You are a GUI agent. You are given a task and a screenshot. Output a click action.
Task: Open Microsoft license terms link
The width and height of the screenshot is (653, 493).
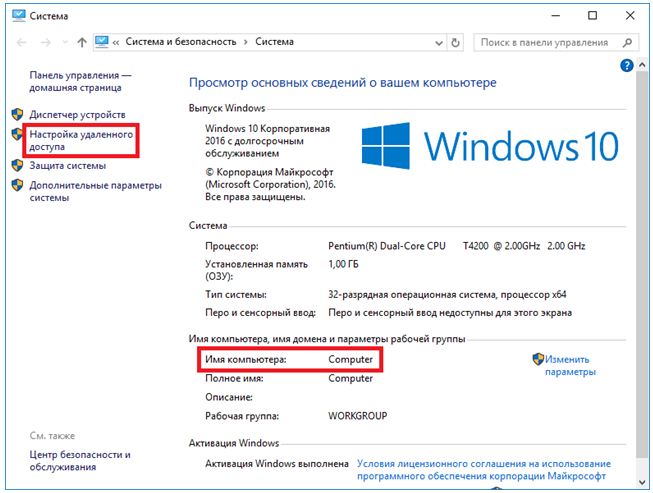484,470
